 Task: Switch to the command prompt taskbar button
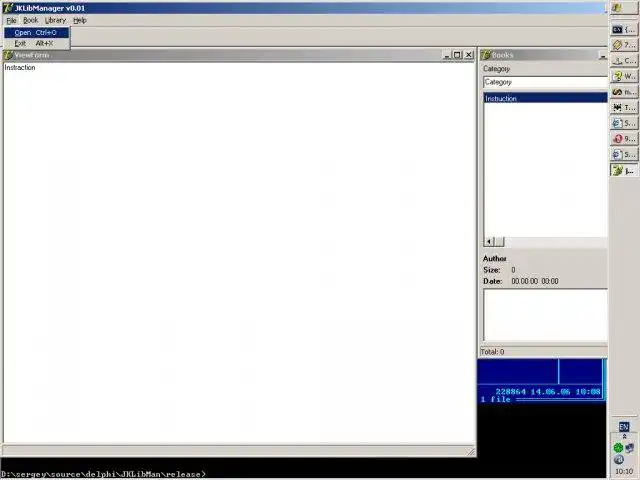(x=624, y=29)
